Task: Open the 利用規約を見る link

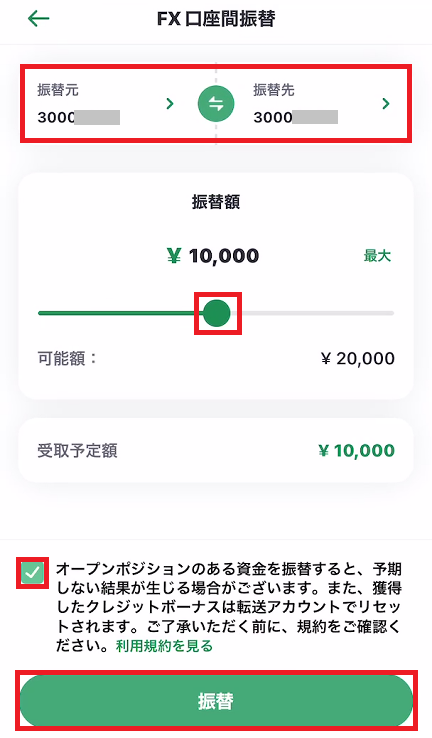Action: point(164,646)
